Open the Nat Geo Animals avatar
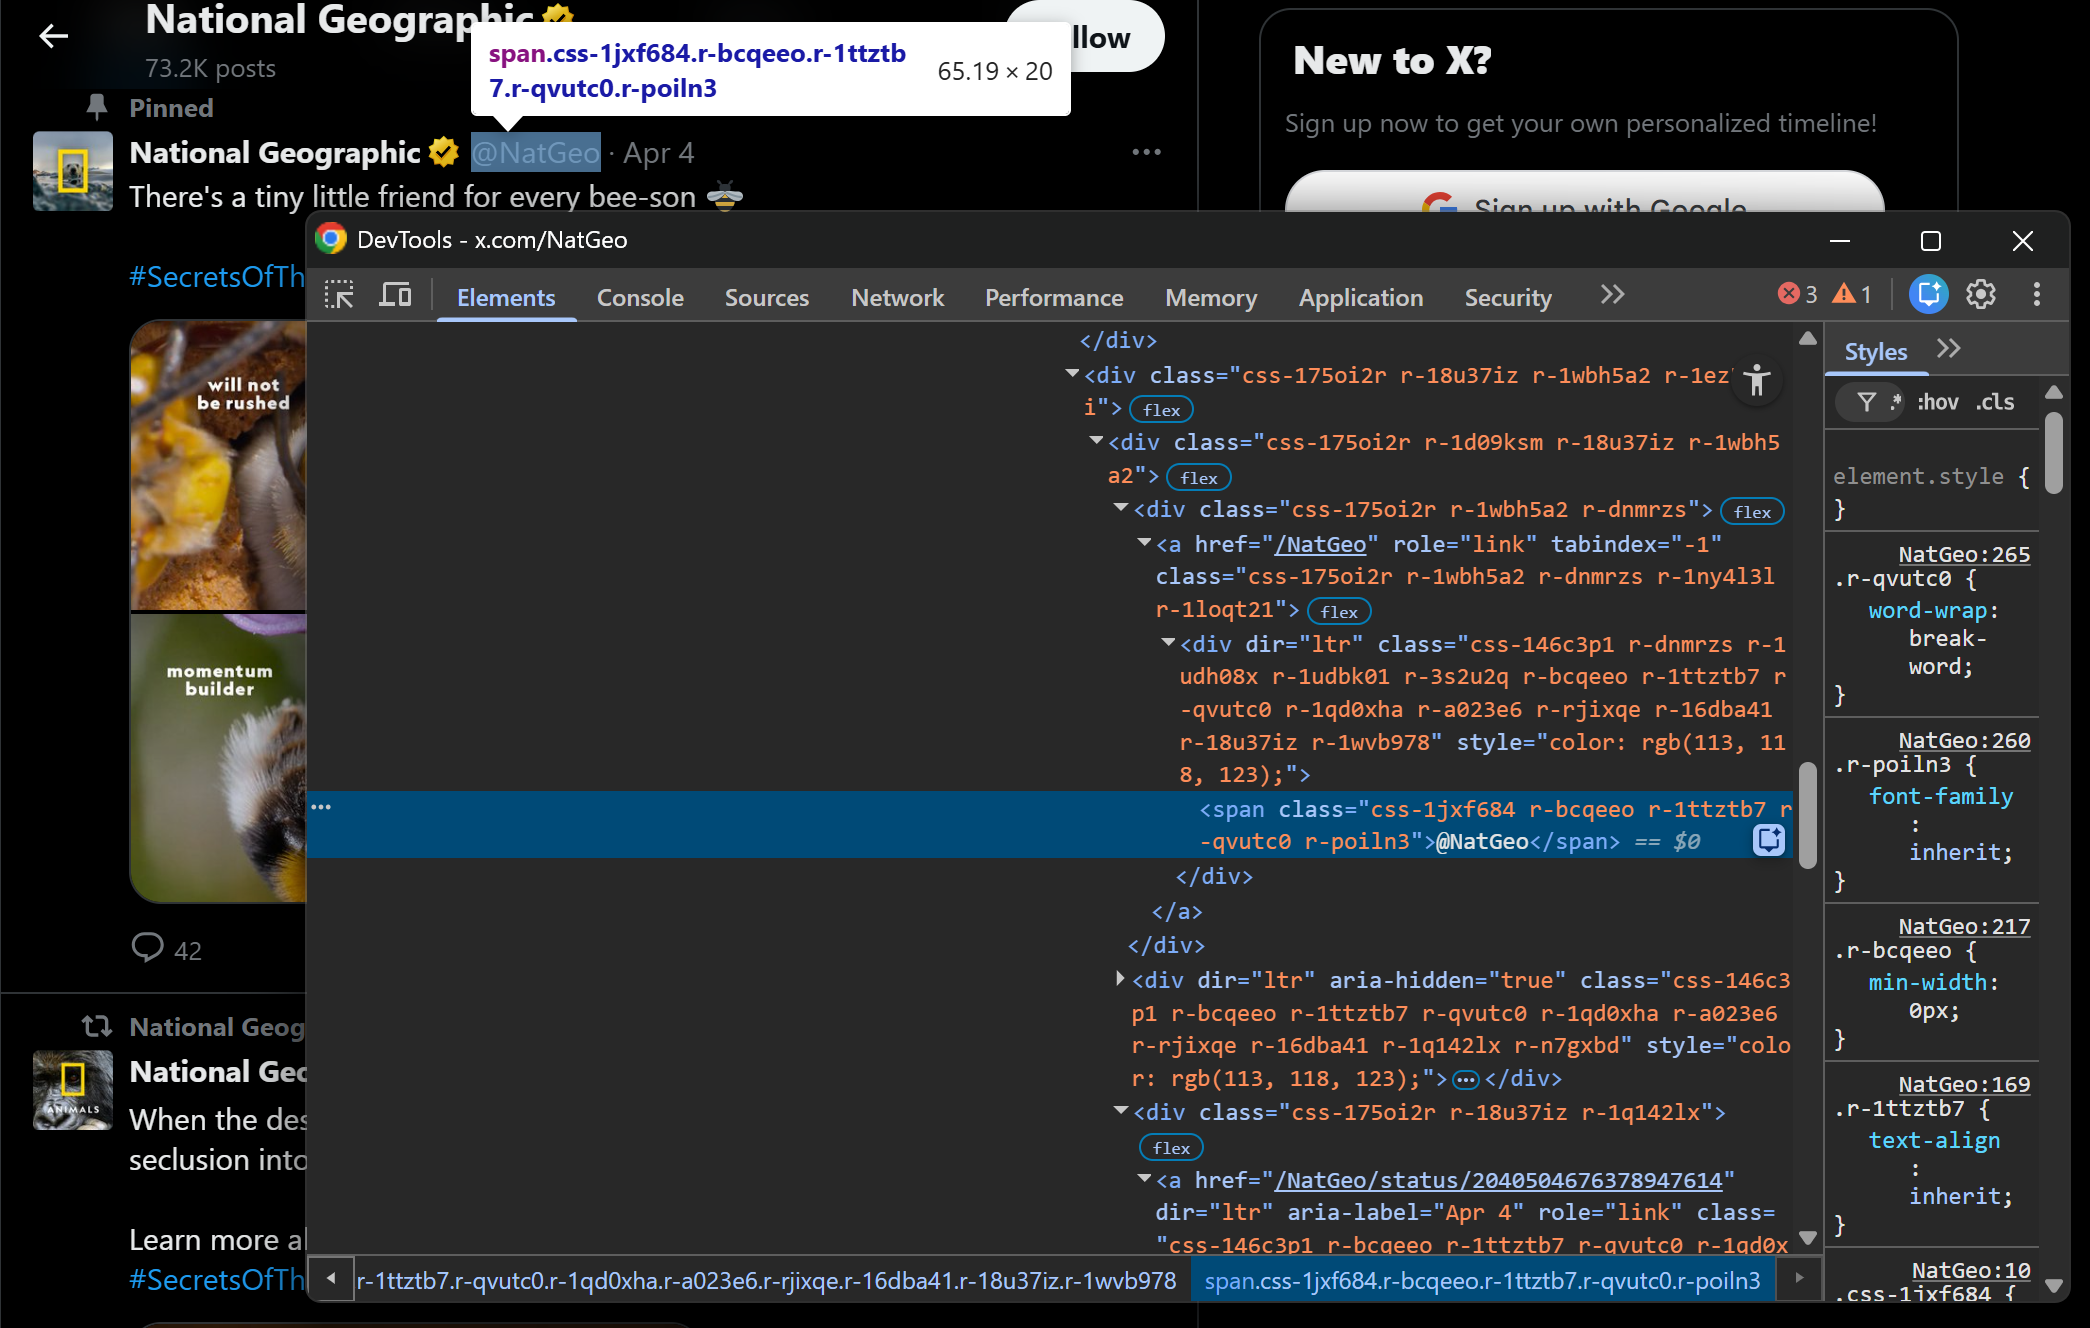The width and height of the screenshot is (2090, 1328). [73, 1090]
